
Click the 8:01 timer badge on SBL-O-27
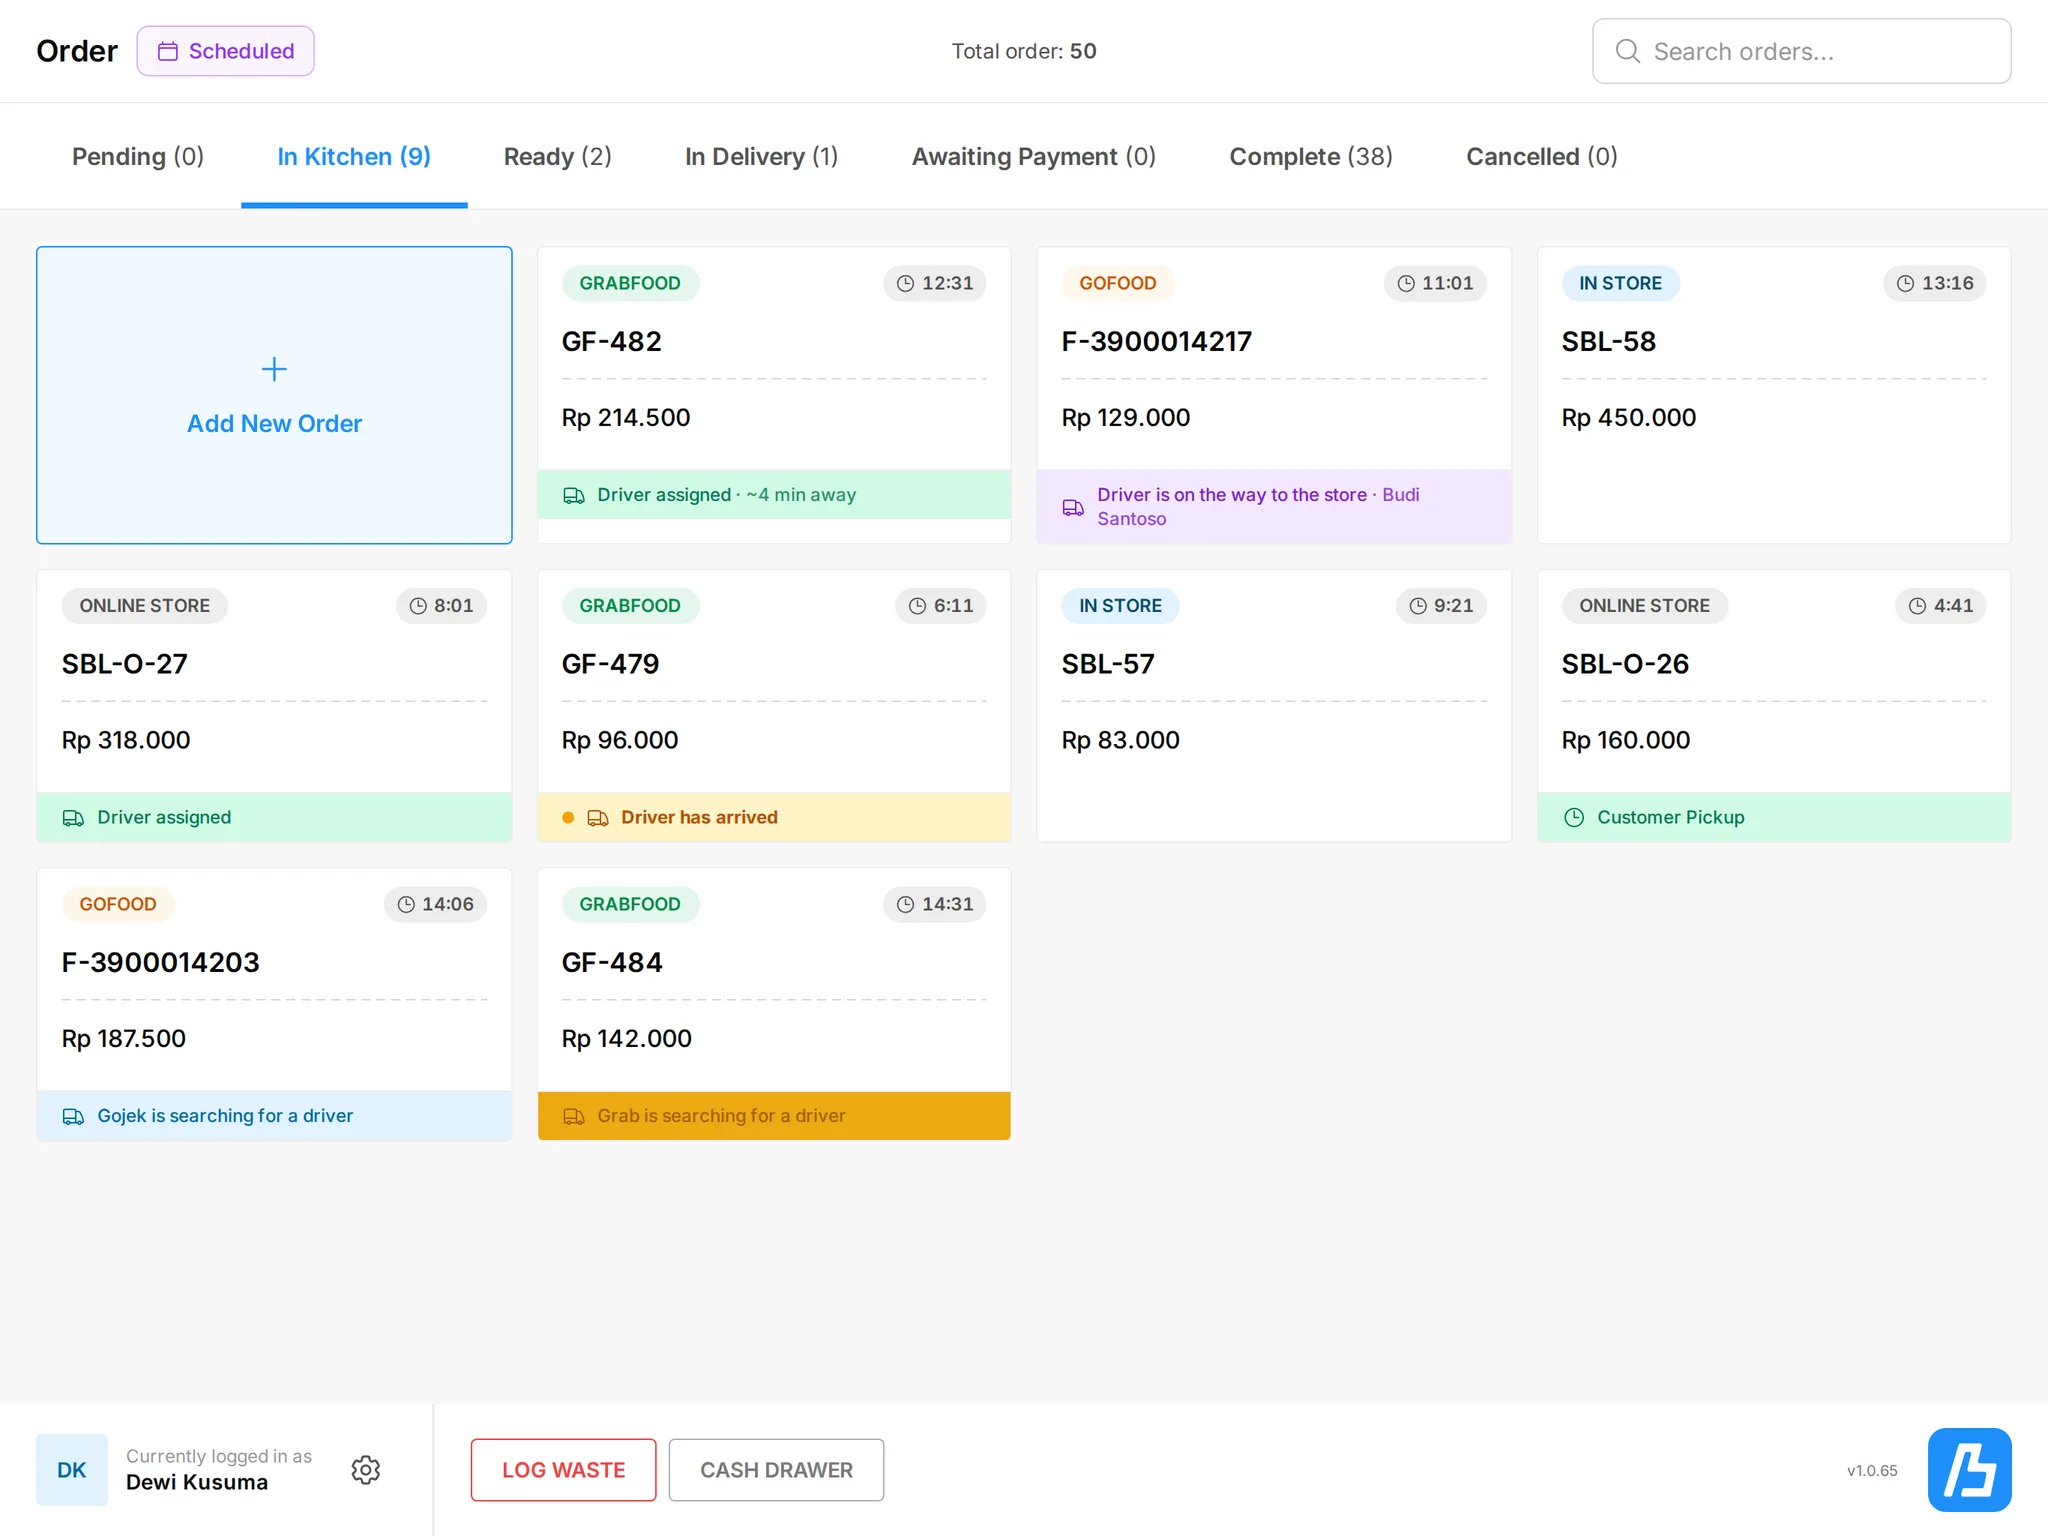click(x=441, y=606)
